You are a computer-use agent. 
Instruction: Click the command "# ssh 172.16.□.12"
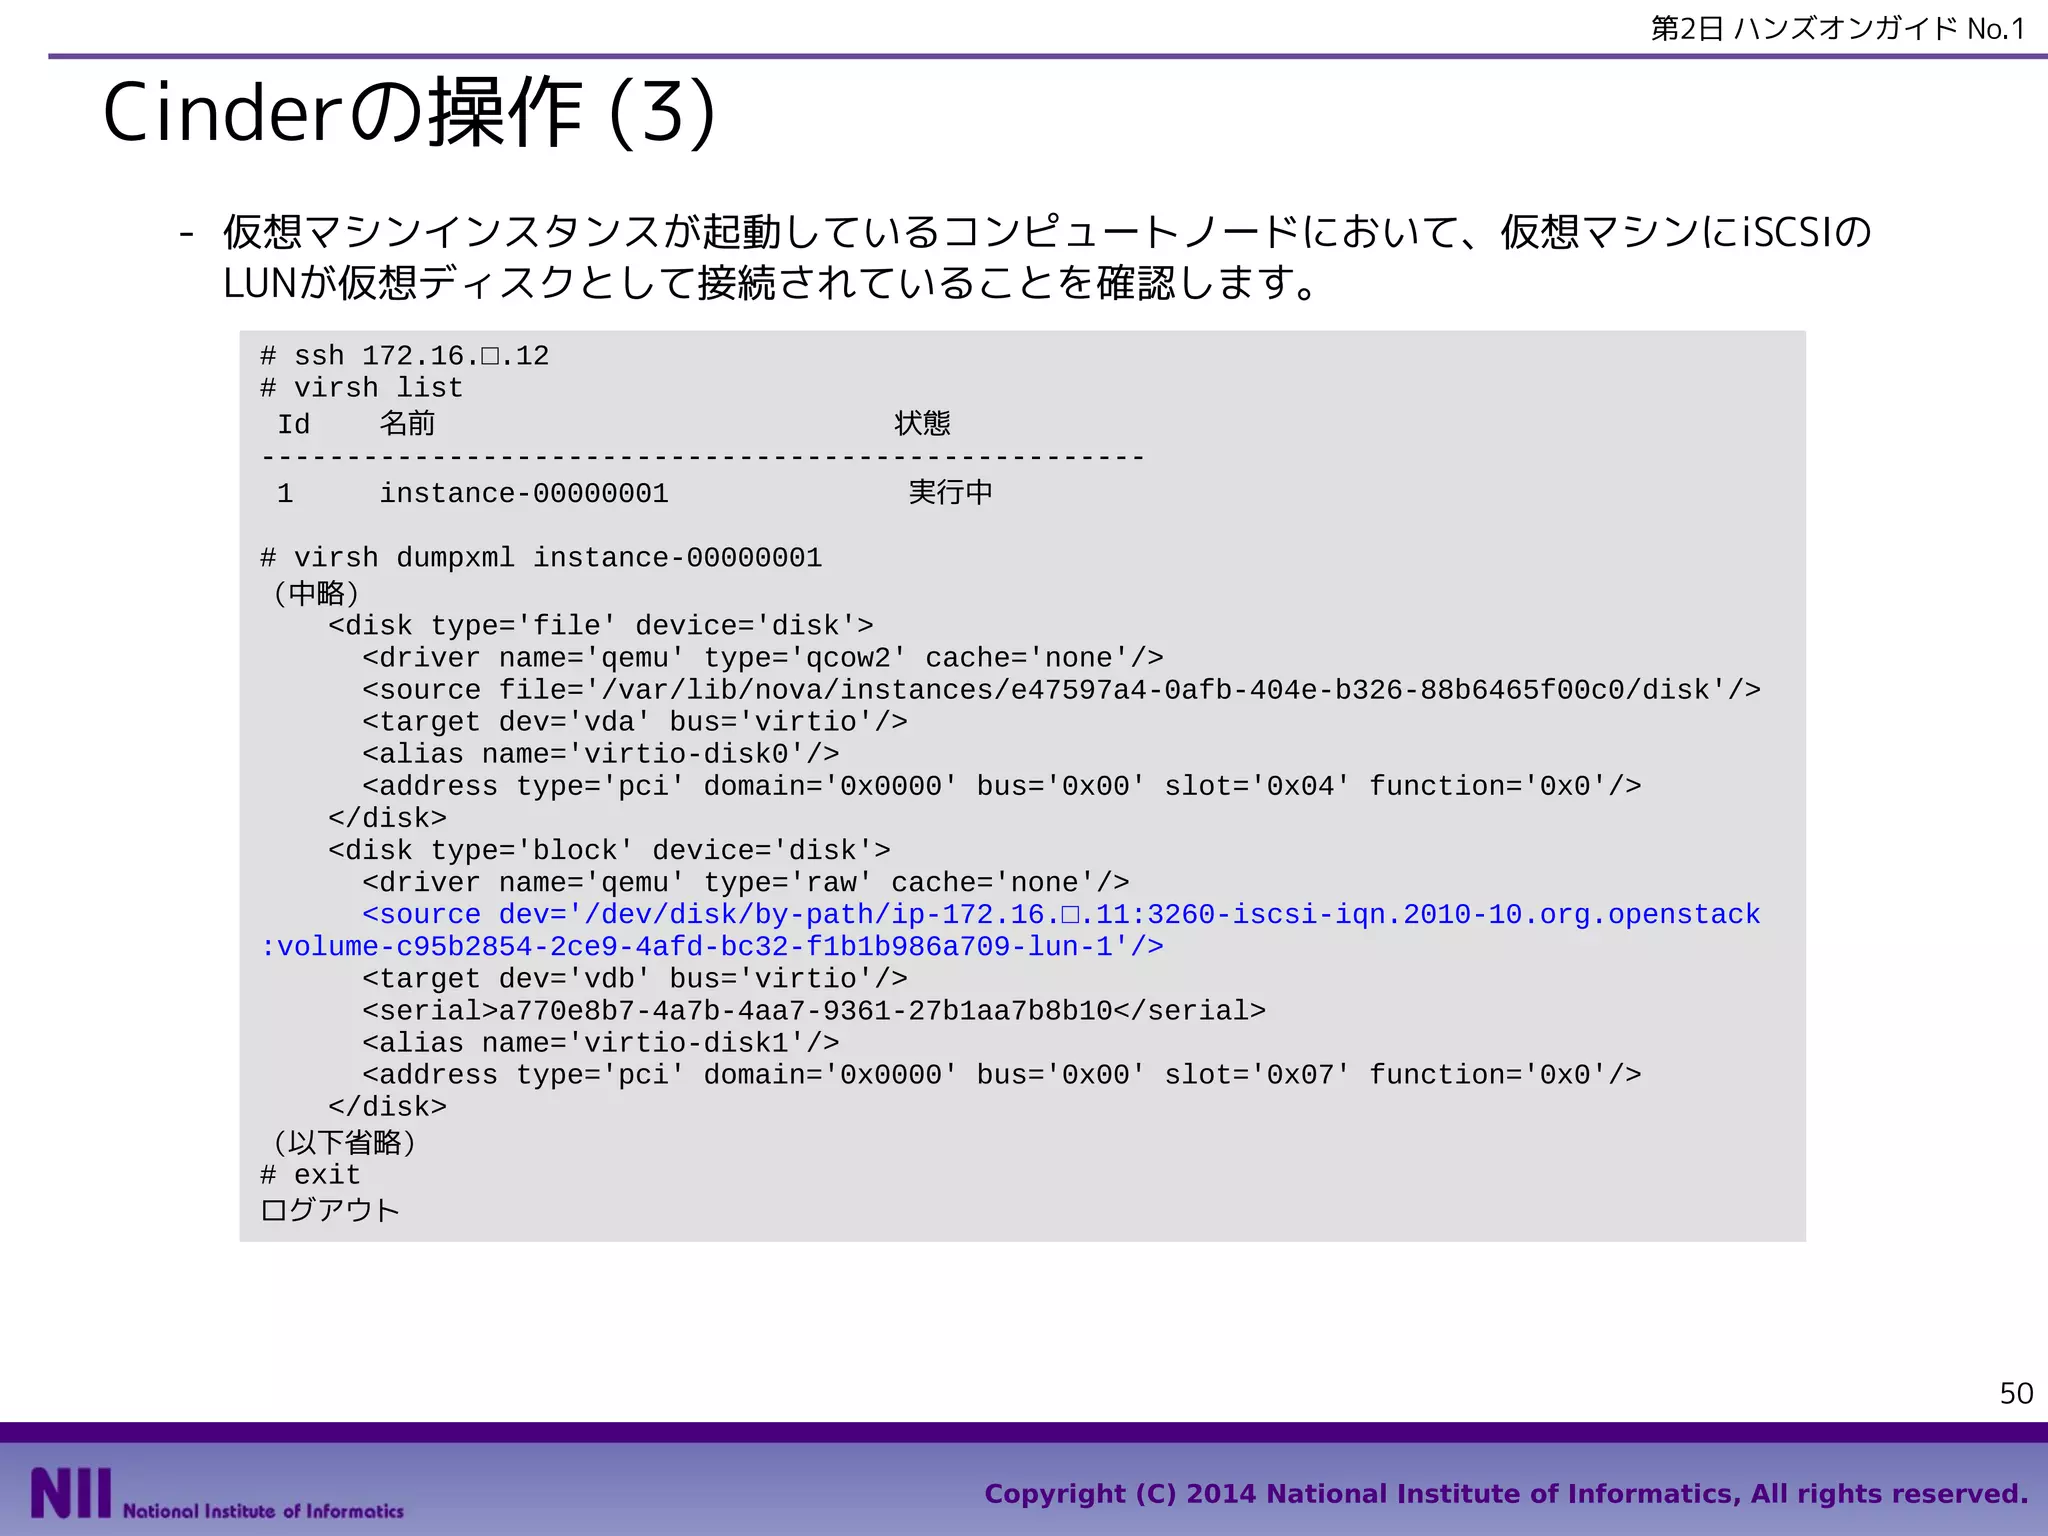pos(404,356)
